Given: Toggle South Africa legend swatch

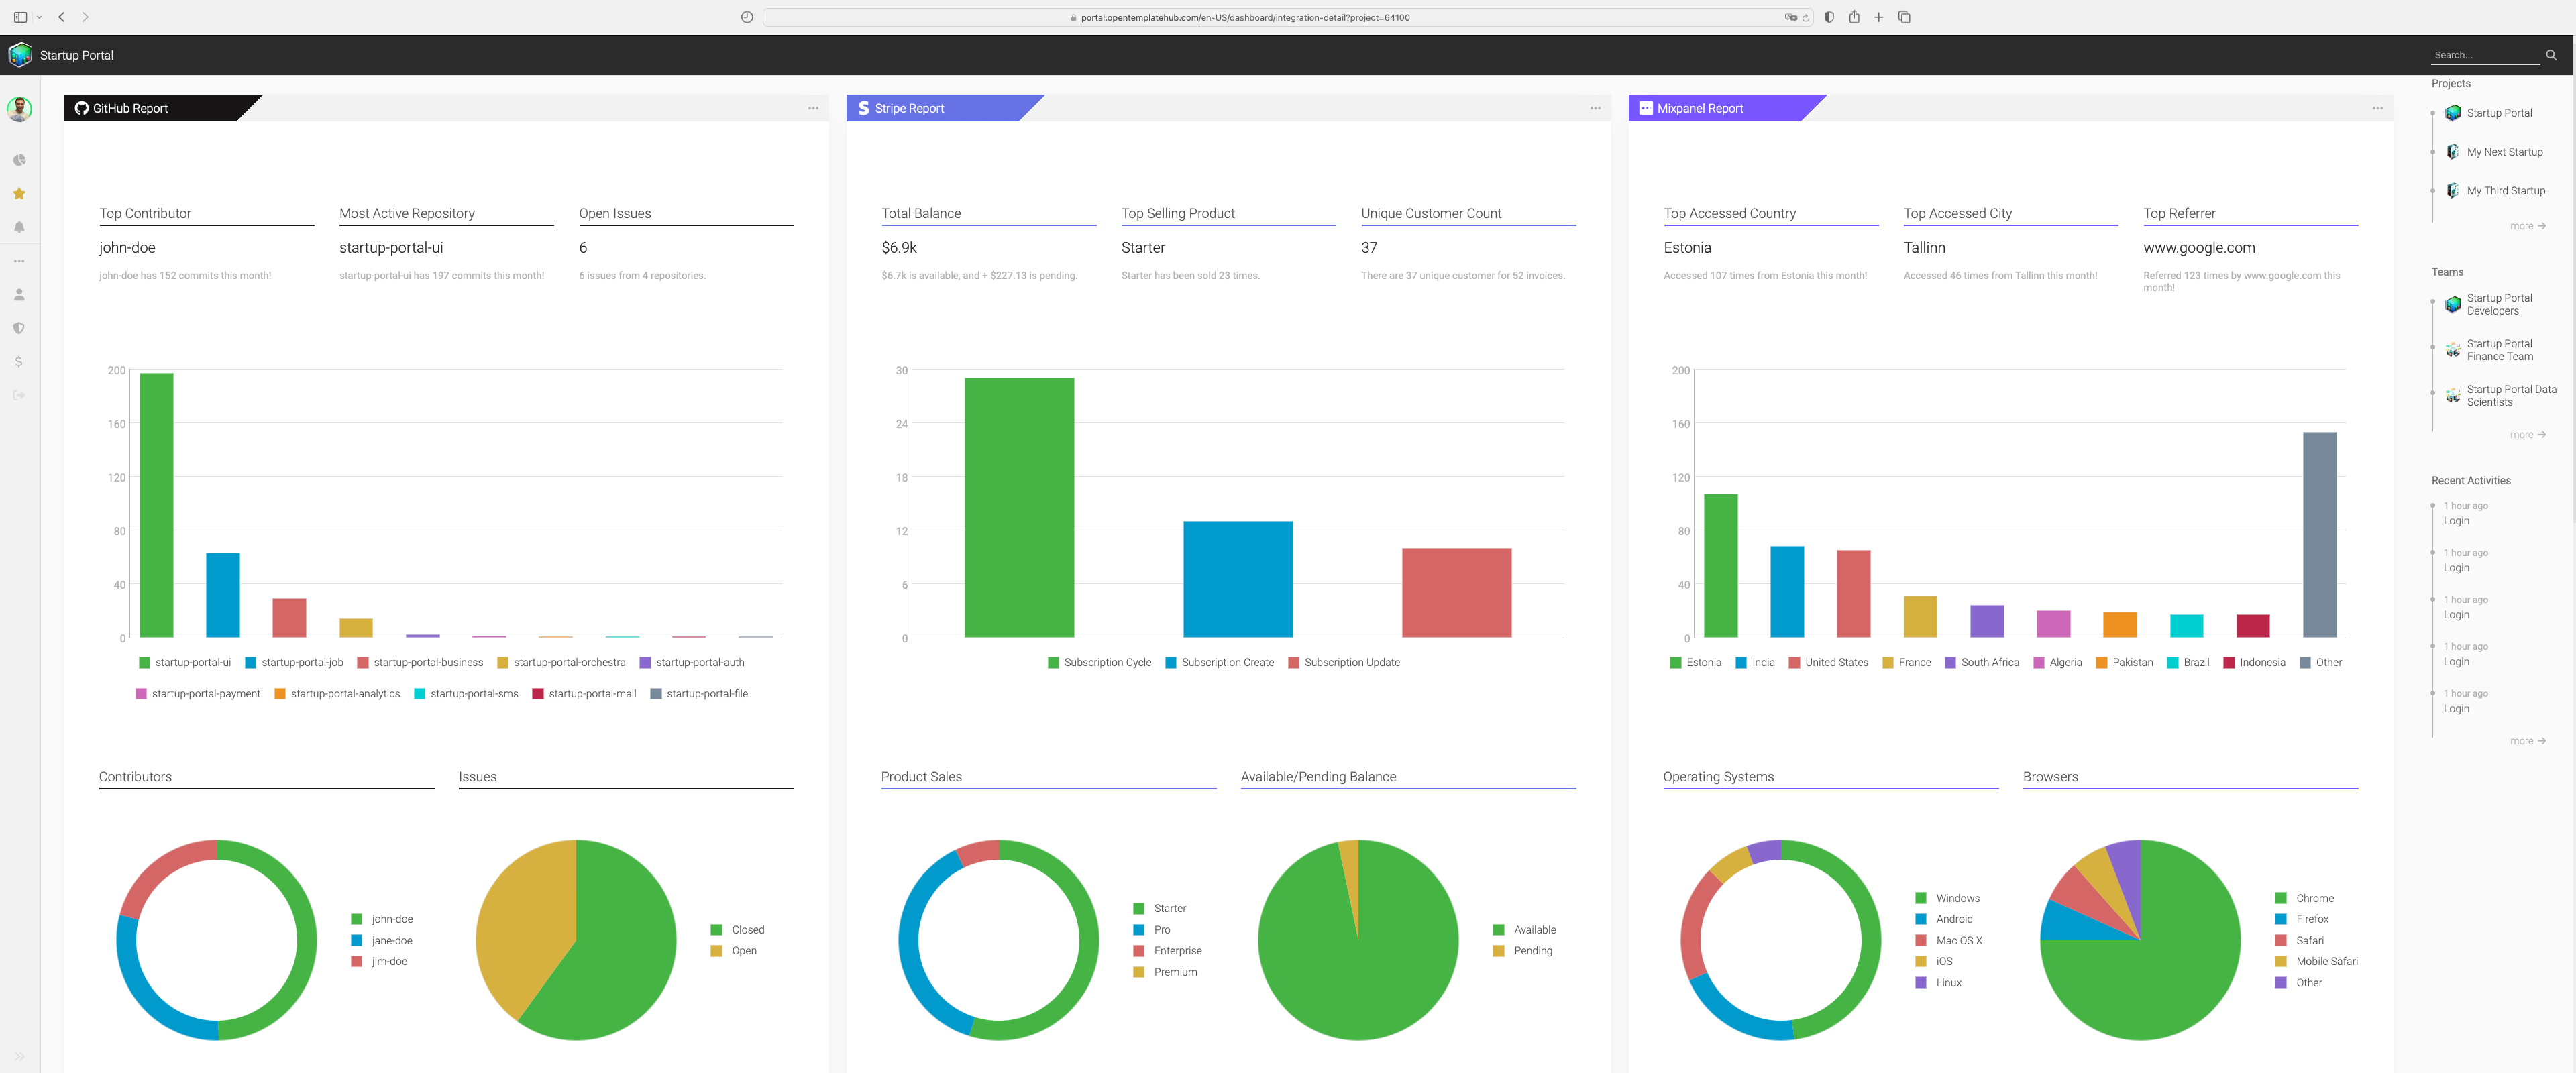Looking at the screenshot, I should (1950, 662).
